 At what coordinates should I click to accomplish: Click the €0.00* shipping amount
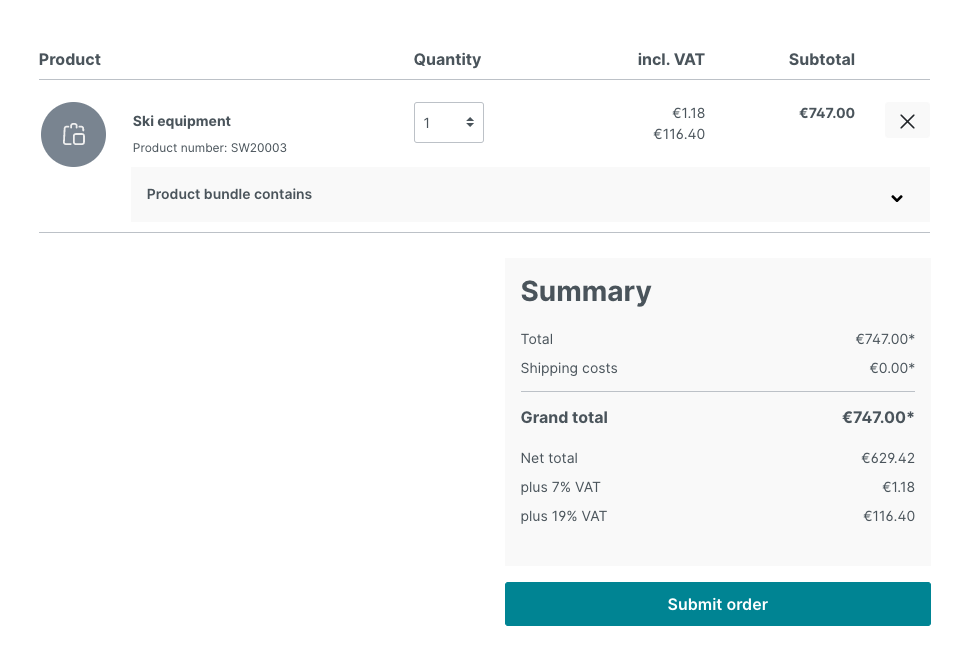pos(892,368)
